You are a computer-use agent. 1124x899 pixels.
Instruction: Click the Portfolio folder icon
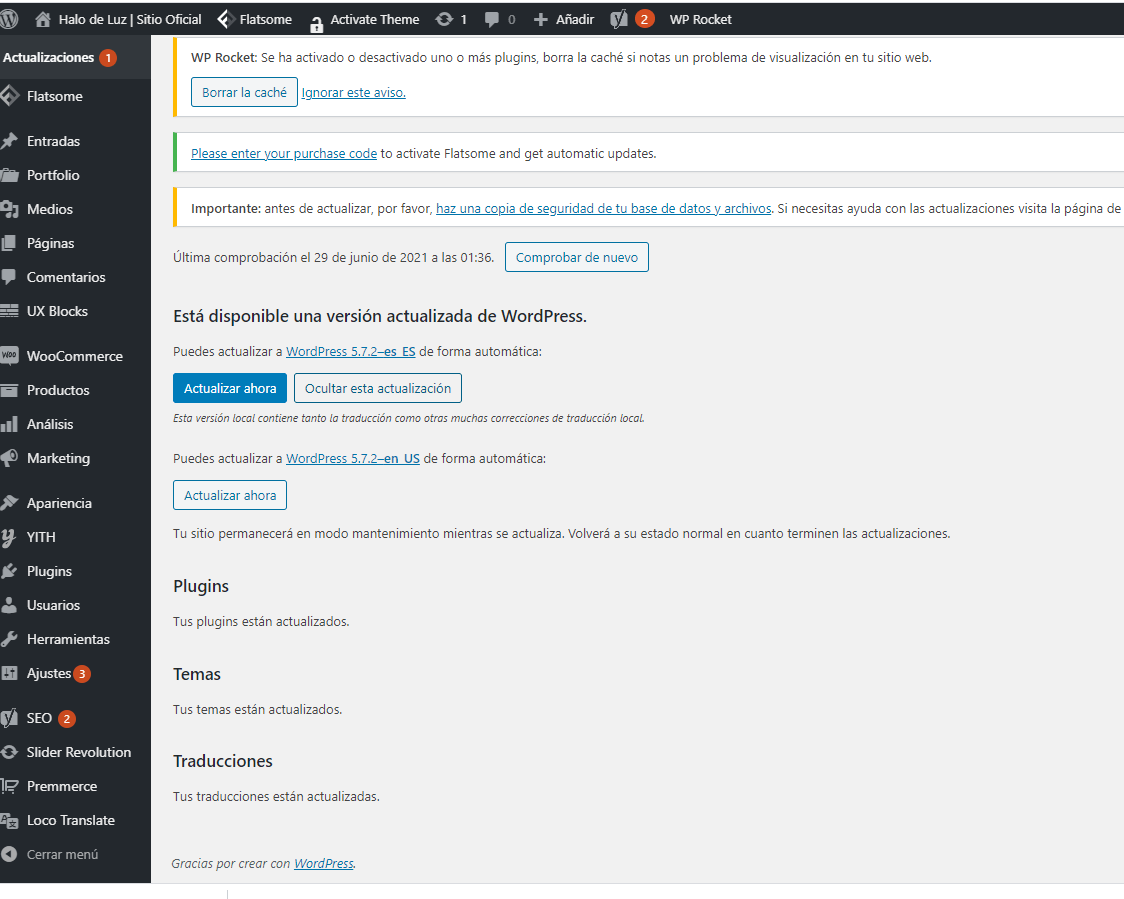(x=9, y=175)
